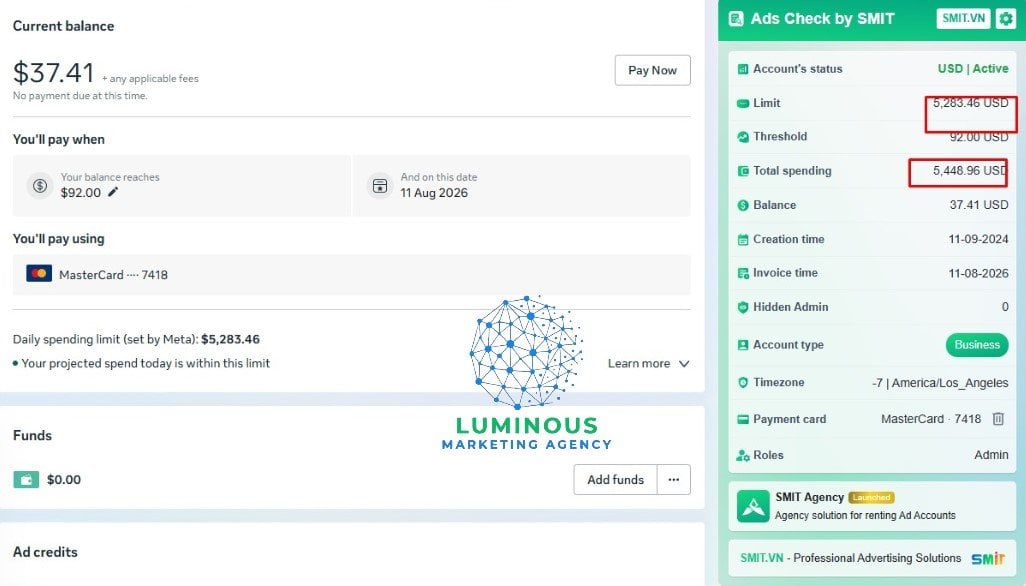
Task: Click the green Funds wallet icon
Action: (x=26, y=479)
